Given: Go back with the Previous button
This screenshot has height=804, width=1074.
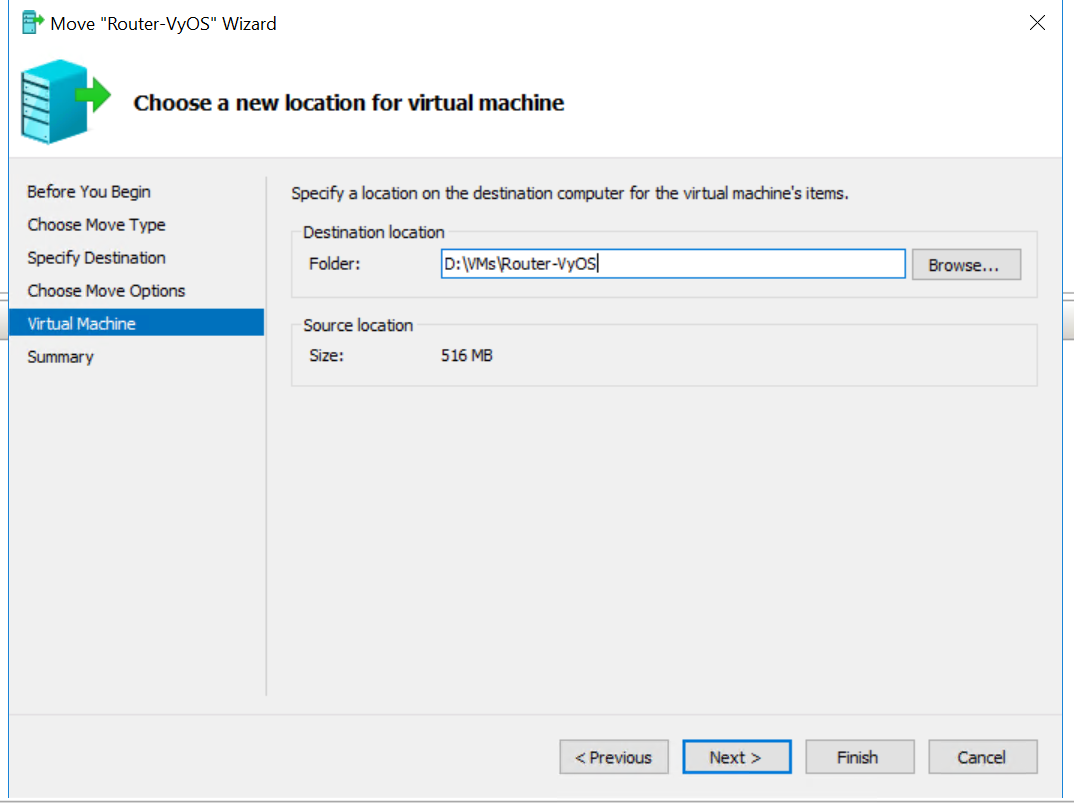Looking at the screenshot, I should (614, 757).
